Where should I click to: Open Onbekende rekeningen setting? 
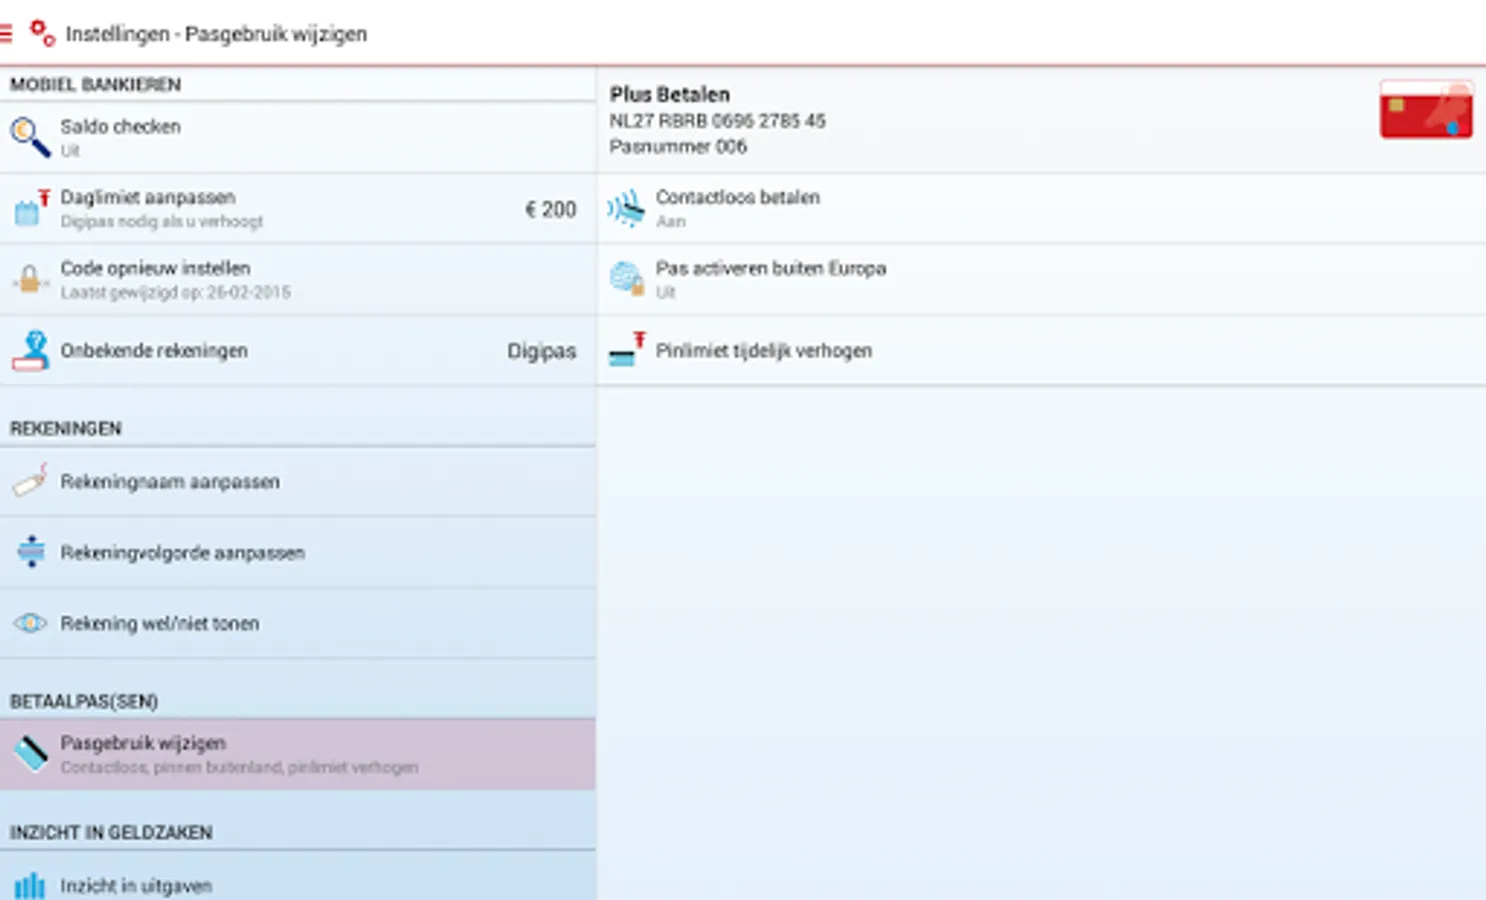click(298, 351)
